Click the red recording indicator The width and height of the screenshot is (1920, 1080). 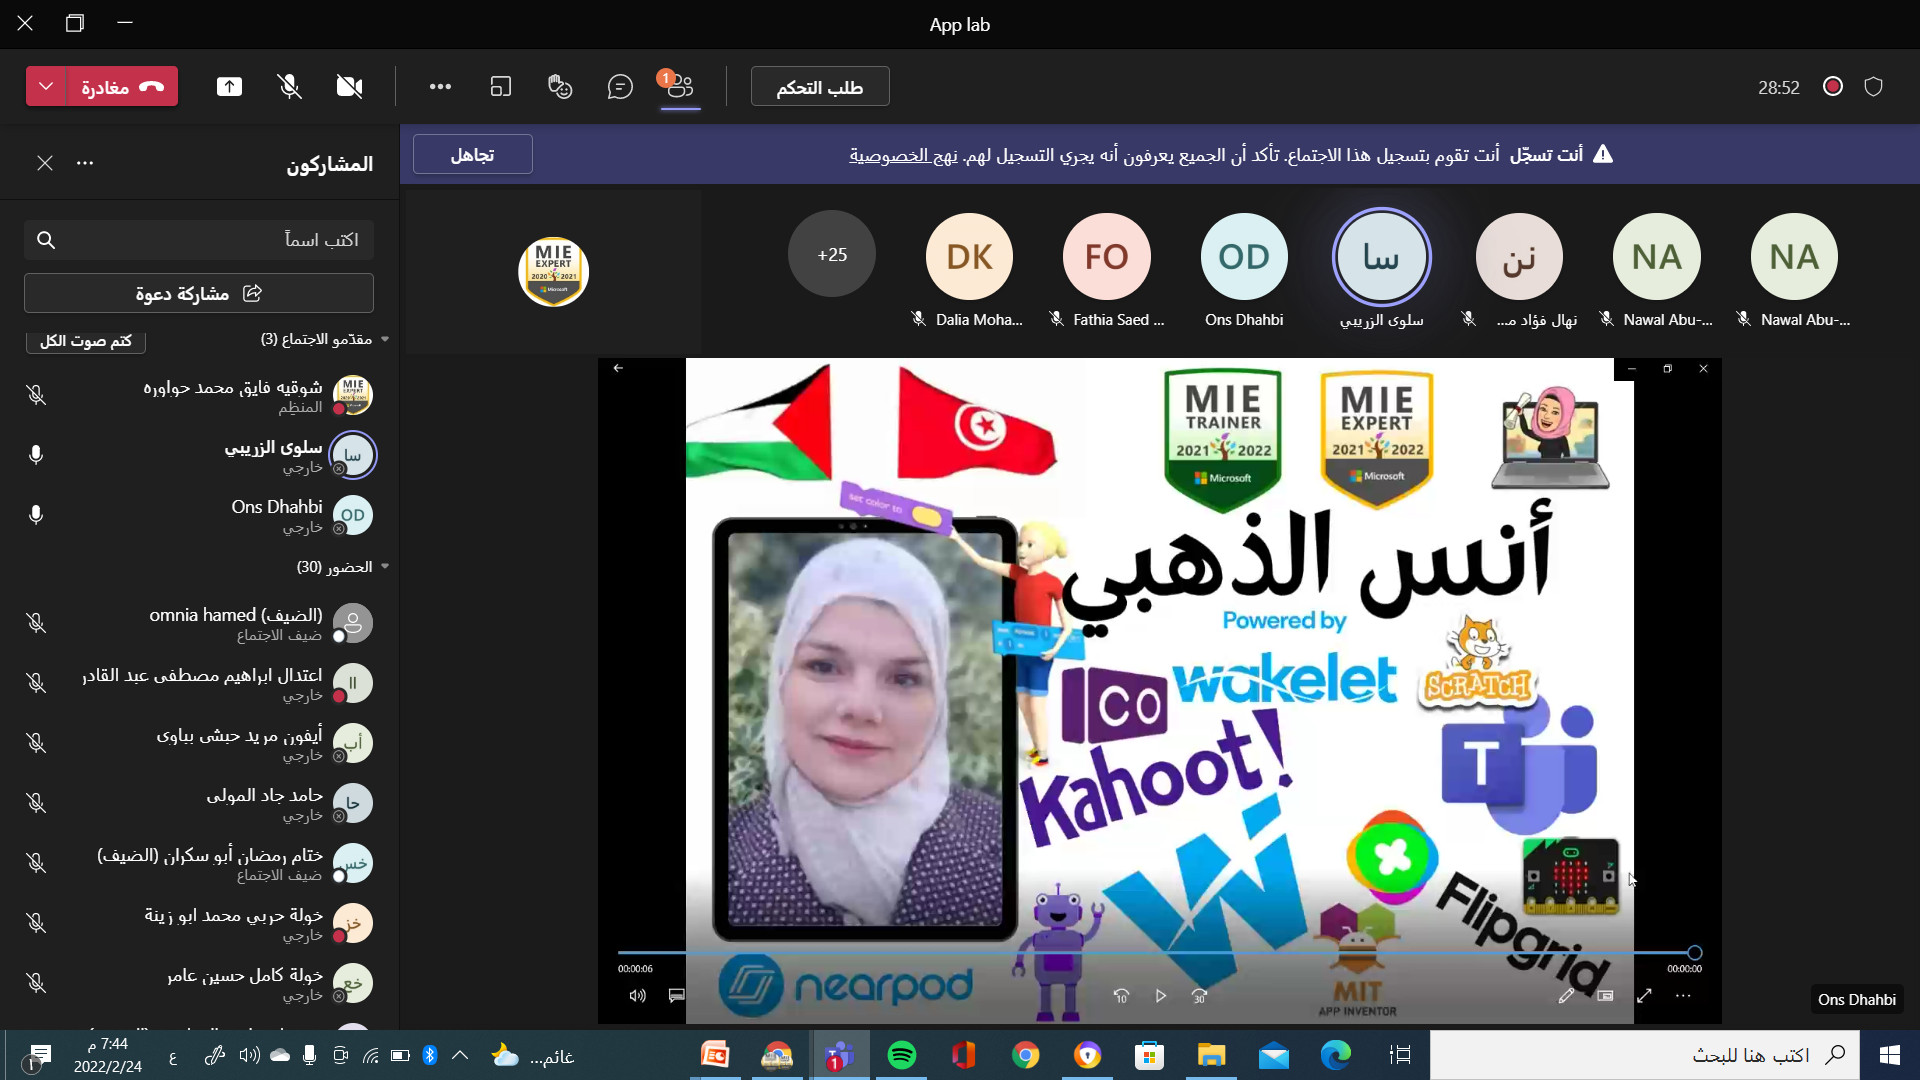coord(1833,87)
